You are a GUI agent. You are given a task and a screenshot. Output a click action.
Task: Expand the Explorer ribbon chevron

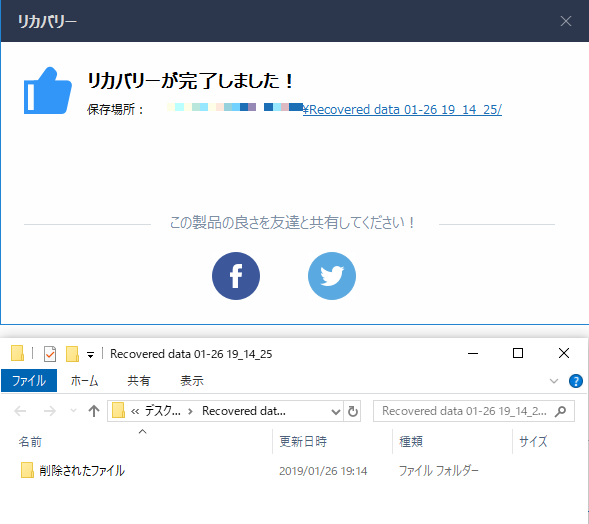554,381
